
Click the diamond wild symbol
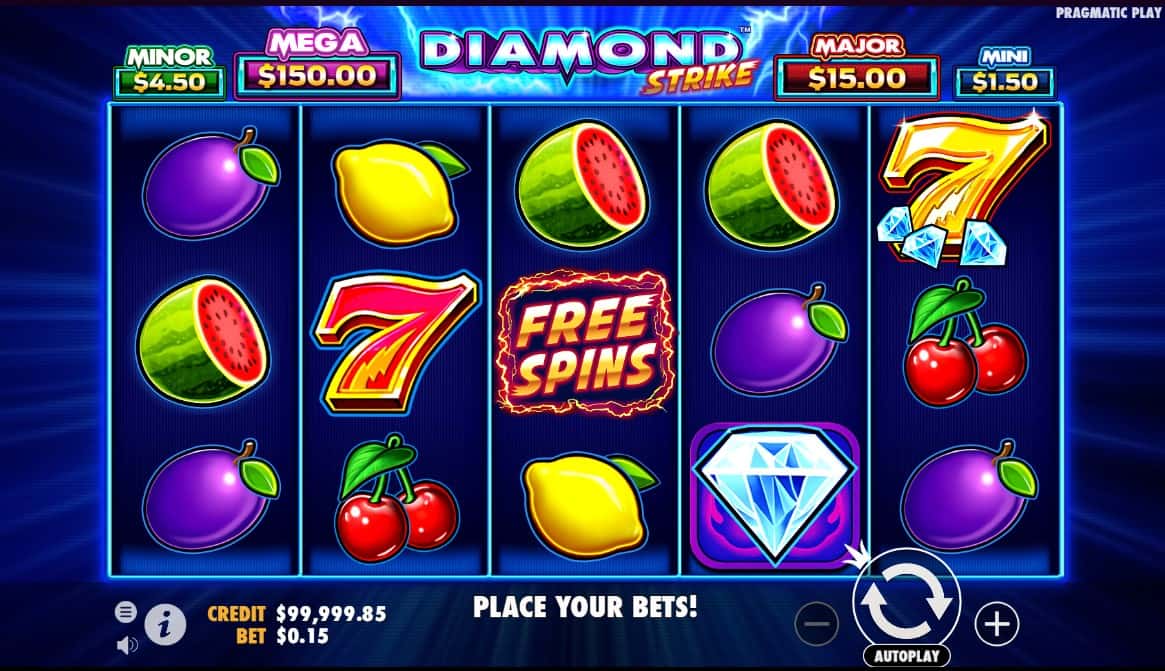[775, 494]
